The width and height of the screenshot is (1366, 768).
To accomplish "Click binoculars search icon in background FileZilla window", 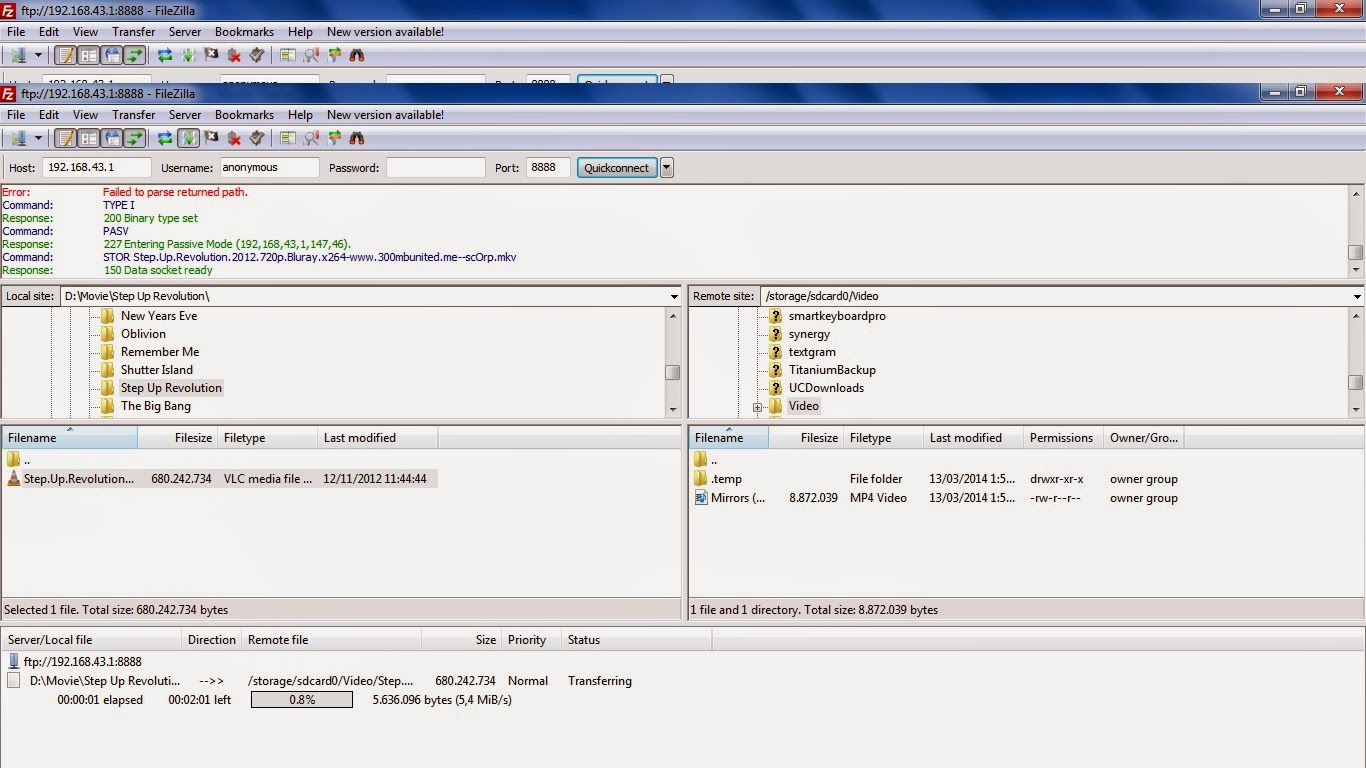I will tap(357, 55).
